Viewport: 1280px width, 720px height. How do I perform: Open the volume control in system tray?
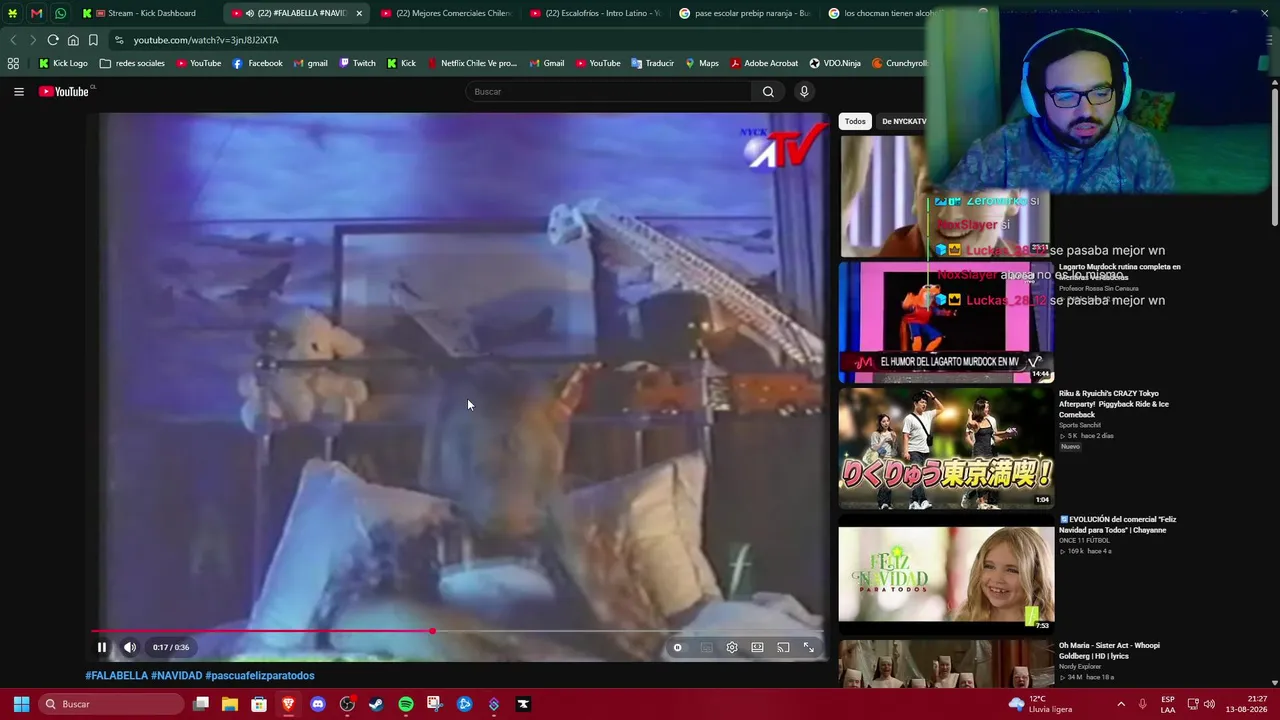(x=1209, y=704)
